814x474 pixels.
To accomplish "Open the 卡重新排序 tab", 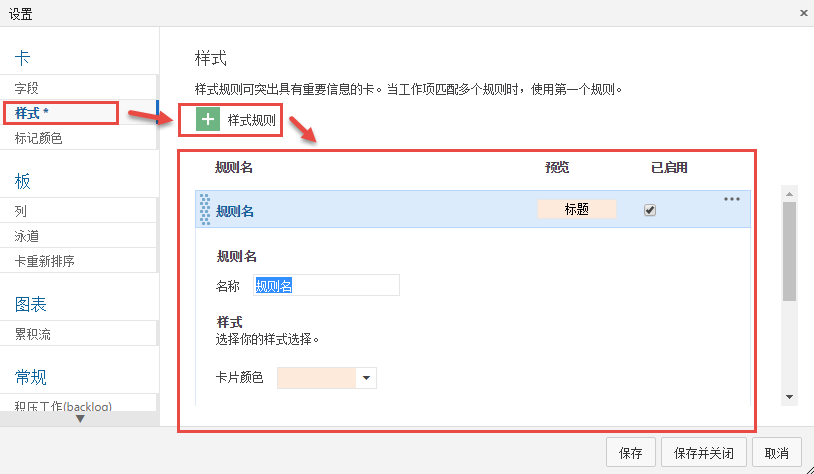I will coord(78,261).
